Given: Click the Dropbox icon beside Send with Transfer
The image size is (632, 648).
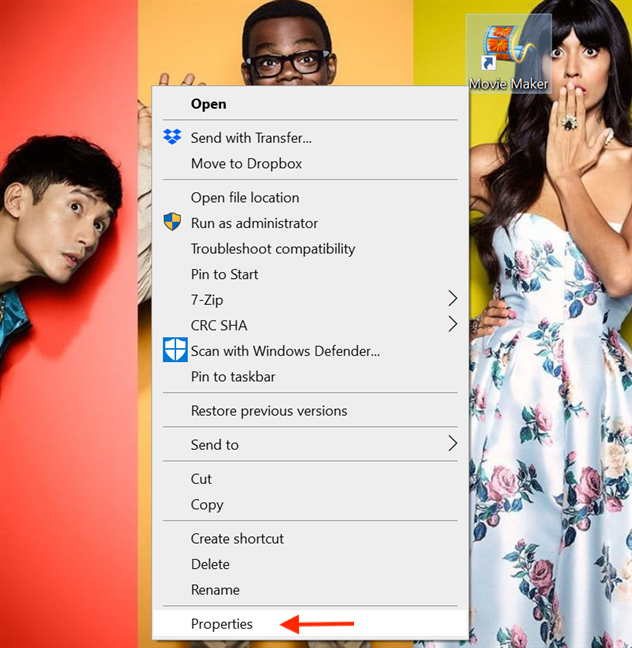Looking at the screenshot, I should click(172, 137).
